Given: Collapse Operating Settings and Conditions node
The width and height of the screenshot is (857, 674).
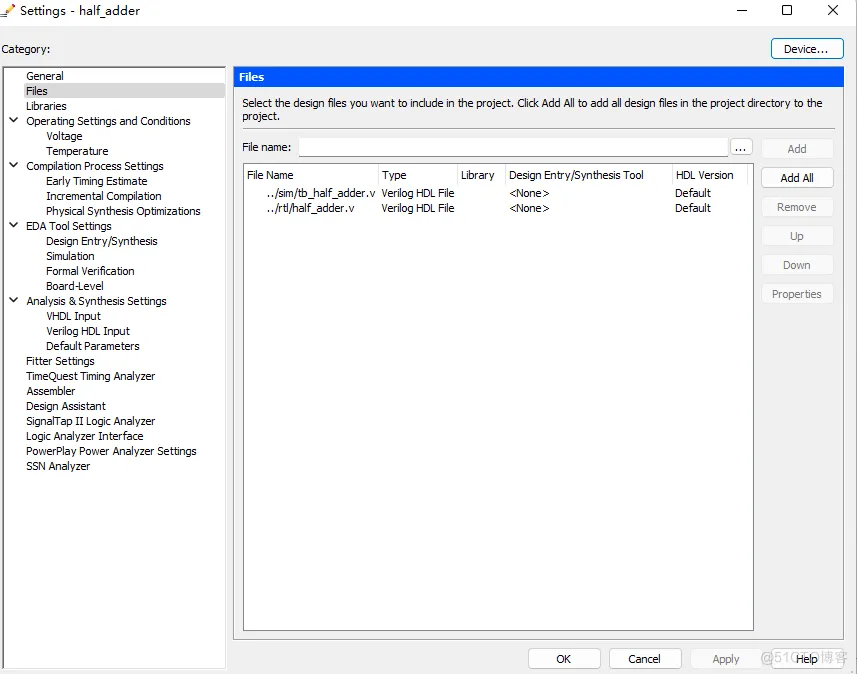Looking at the screenshot, I should 14,120.
